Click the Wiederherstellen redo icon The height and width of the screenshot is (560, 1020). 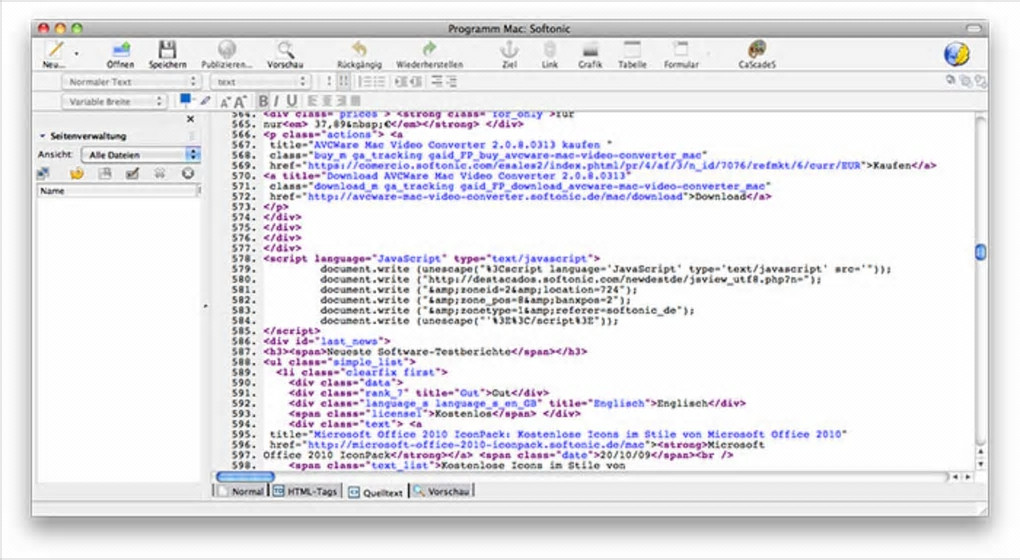(429, 49)
